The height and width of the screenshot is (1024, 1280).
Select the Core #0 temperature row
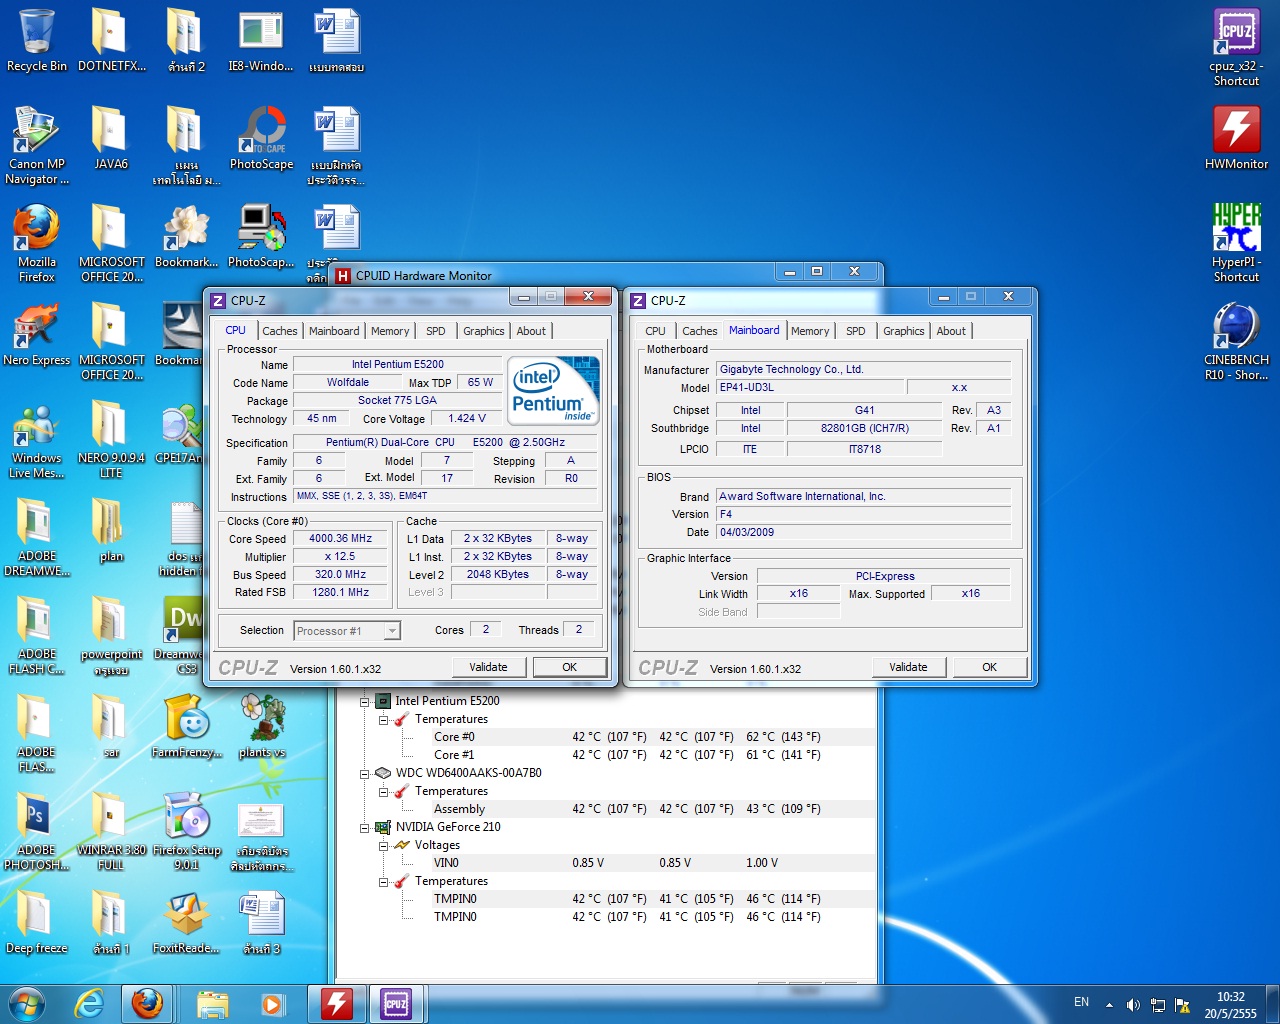point(455,737)
